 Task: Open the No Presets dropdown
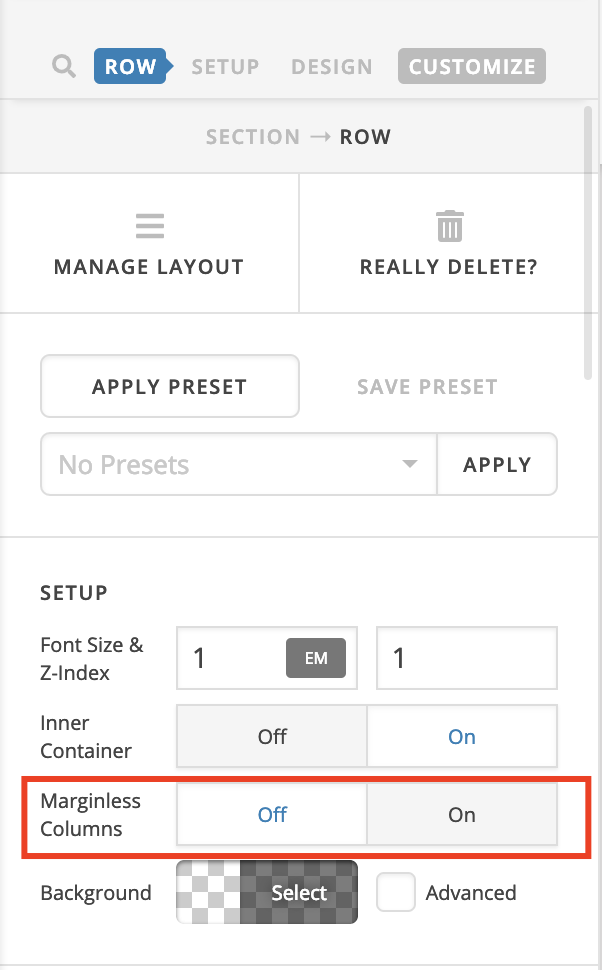(239, 464)
